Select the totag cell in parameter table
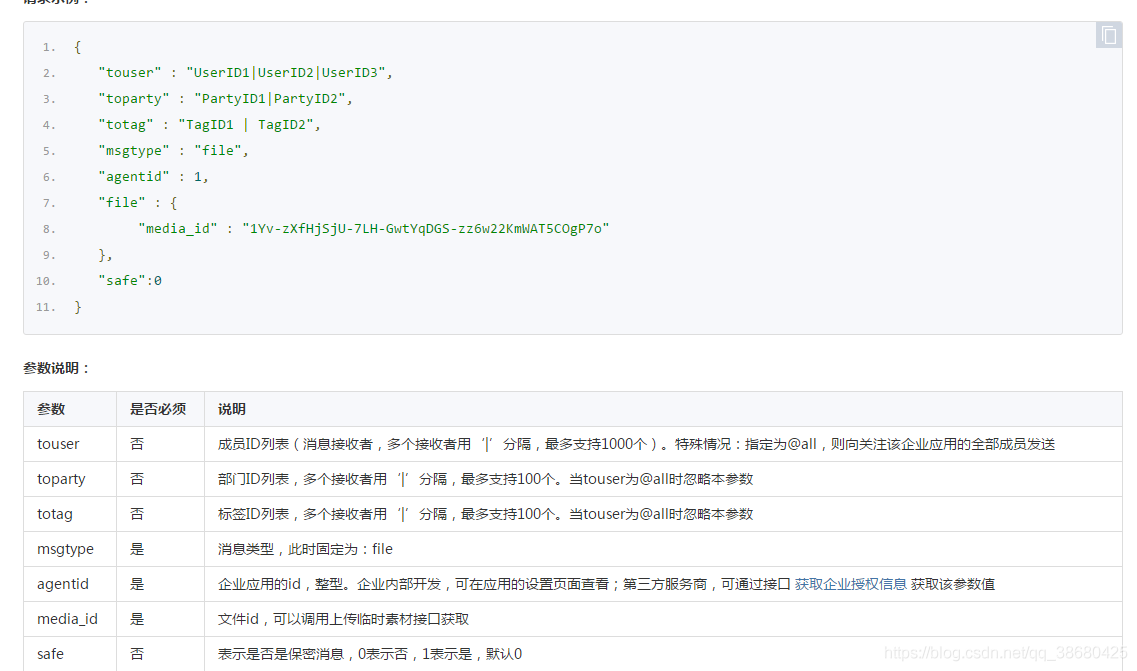 pyautogui.click(x=55, y=514)
